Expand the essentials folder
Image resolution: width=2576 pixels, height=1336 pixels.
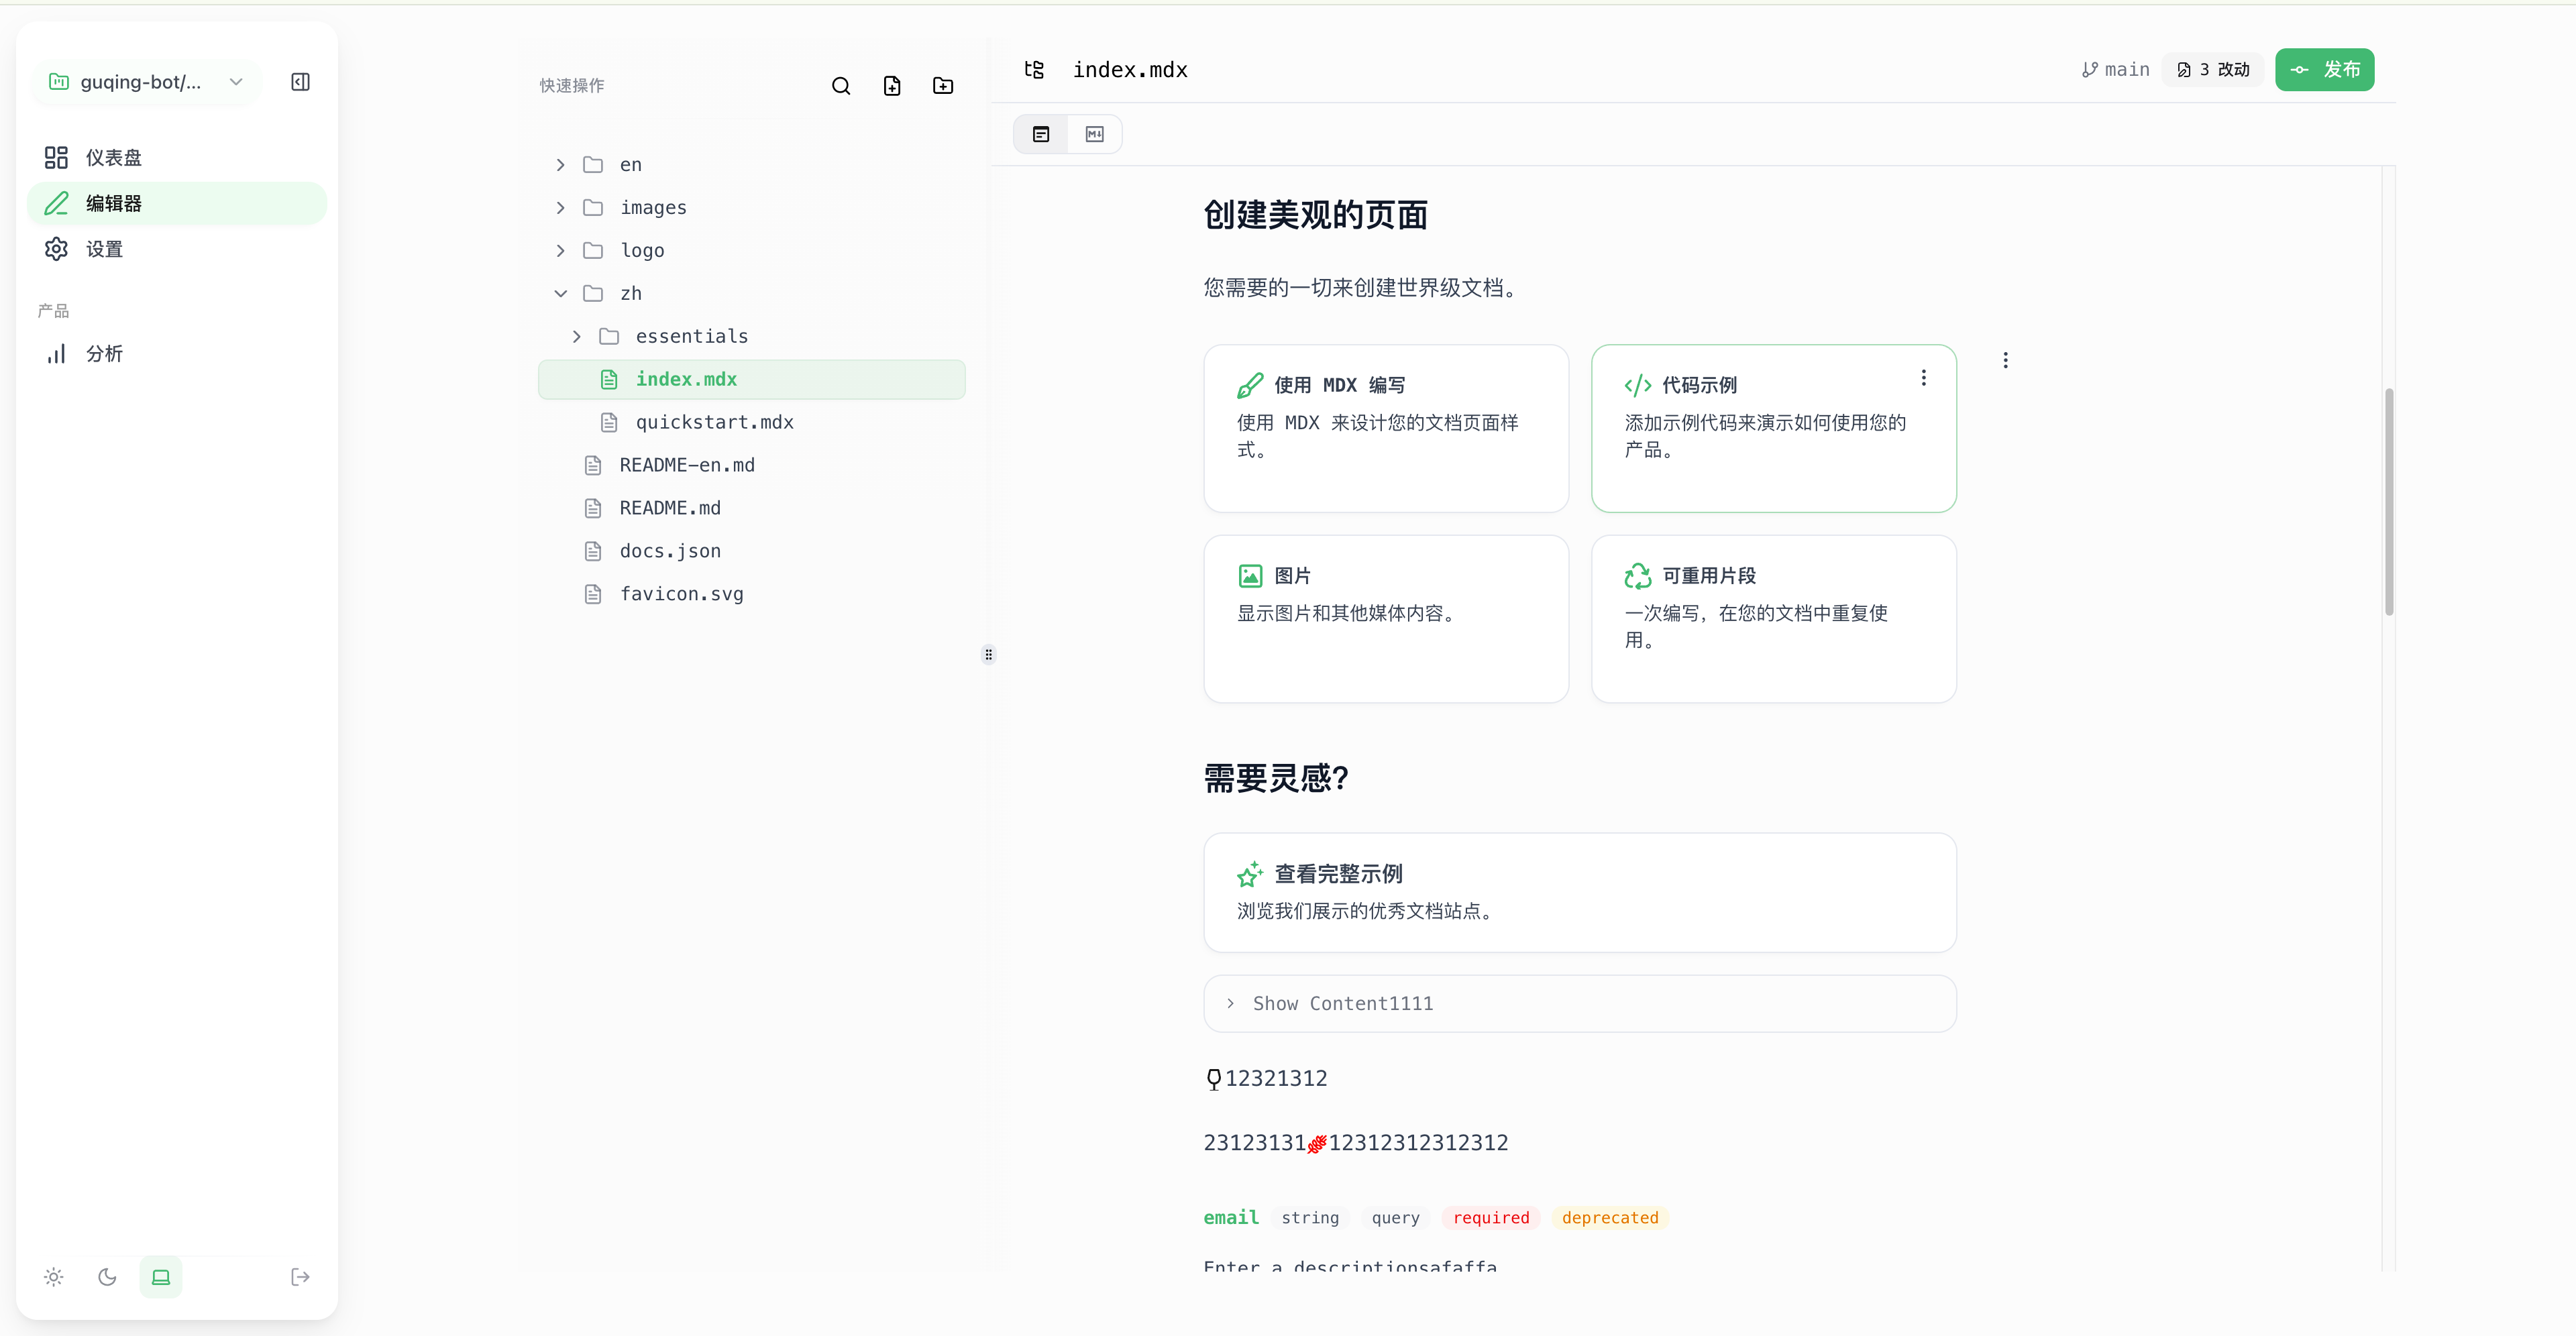point(577,337)
